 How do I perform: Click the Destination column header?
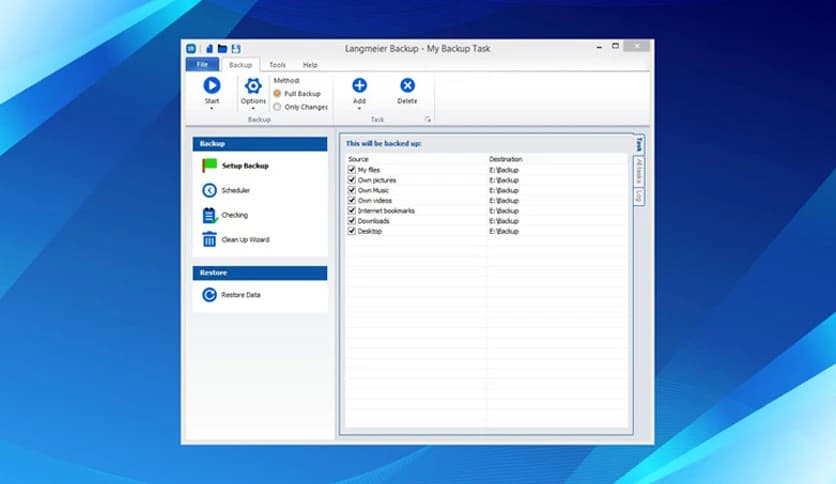[506, 159]
